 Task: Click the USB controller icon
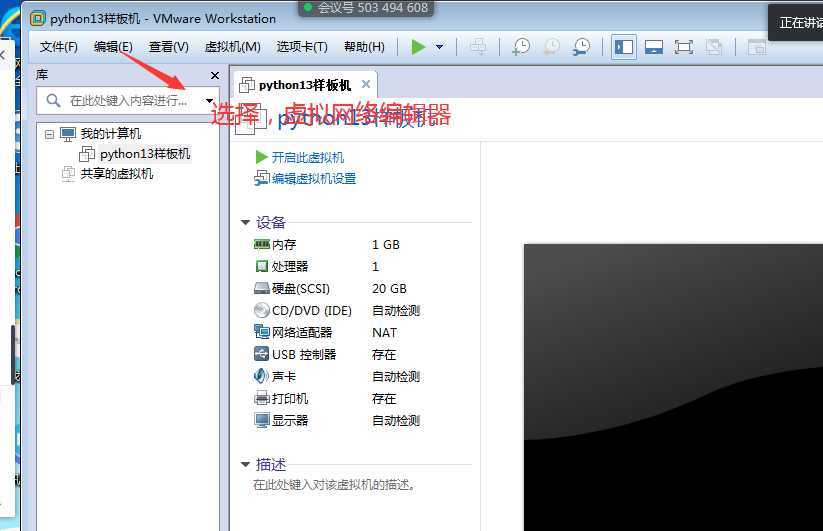pyautogui.click(x=261, y=354)
